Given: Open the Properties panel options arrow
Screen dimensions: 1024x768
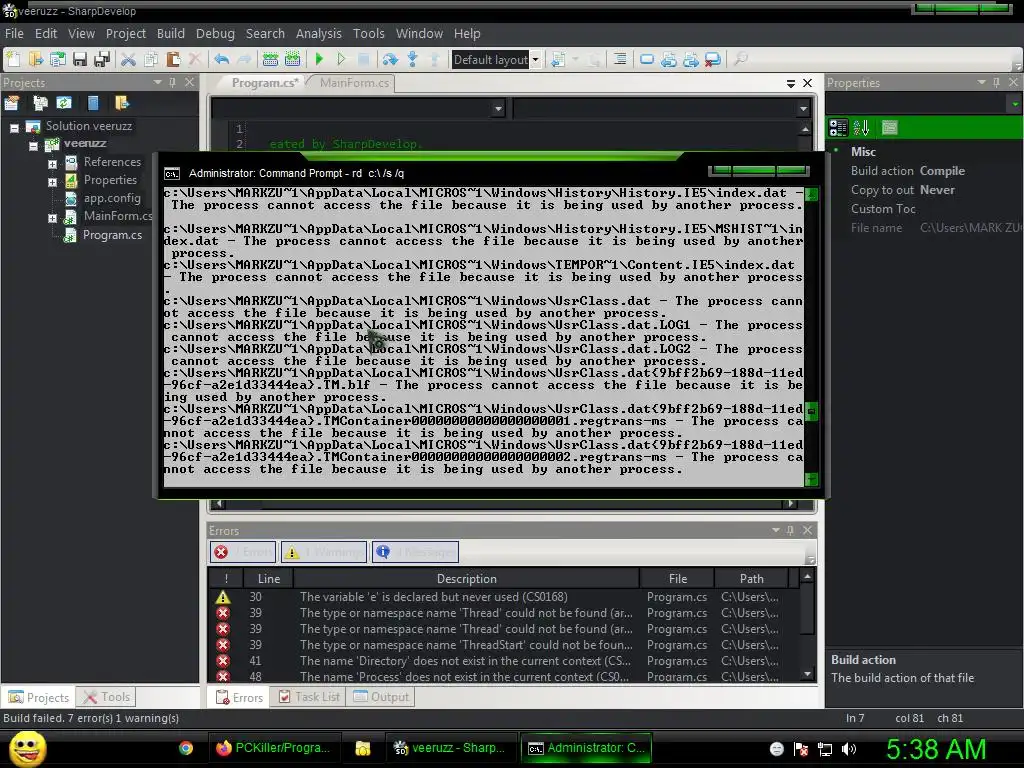Looking at the screenshot, I should 981,82.
